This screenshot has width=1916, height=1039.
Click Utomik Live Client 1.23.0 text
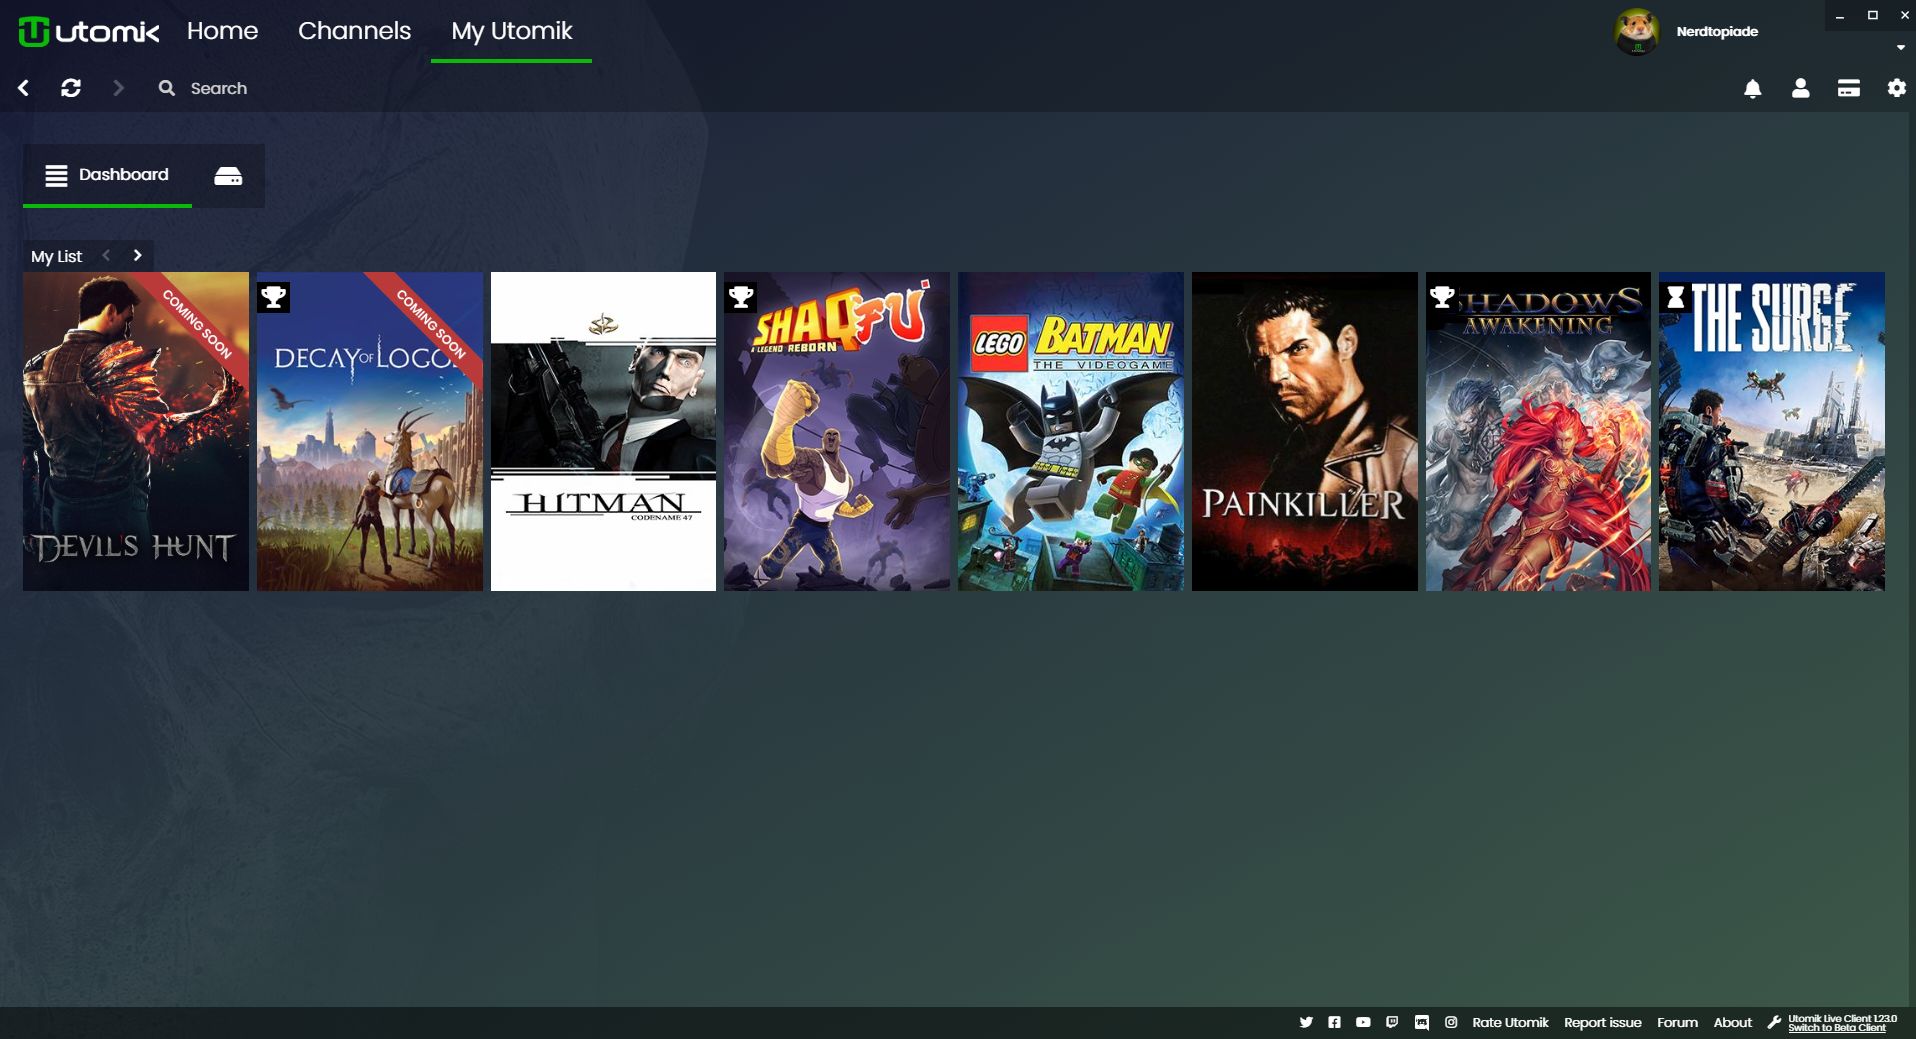click(x=1842, y=1018)
